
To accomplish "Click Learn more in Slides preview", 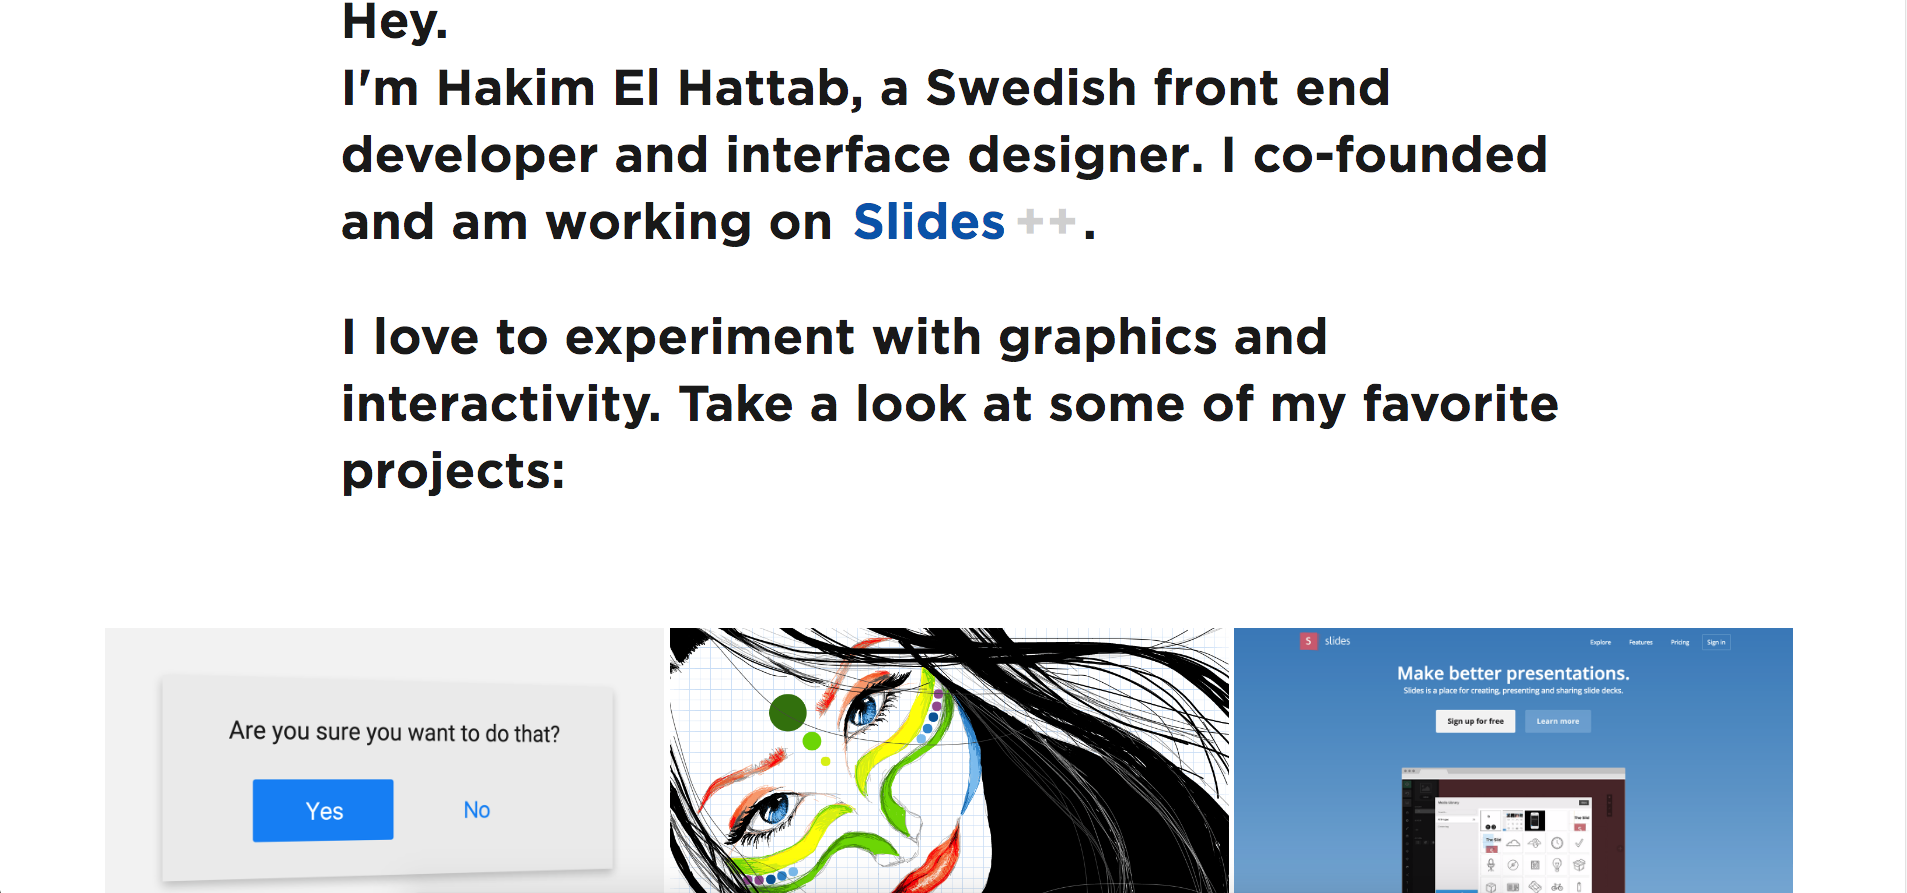I will pyautogui.click(x=1558, y=721).
